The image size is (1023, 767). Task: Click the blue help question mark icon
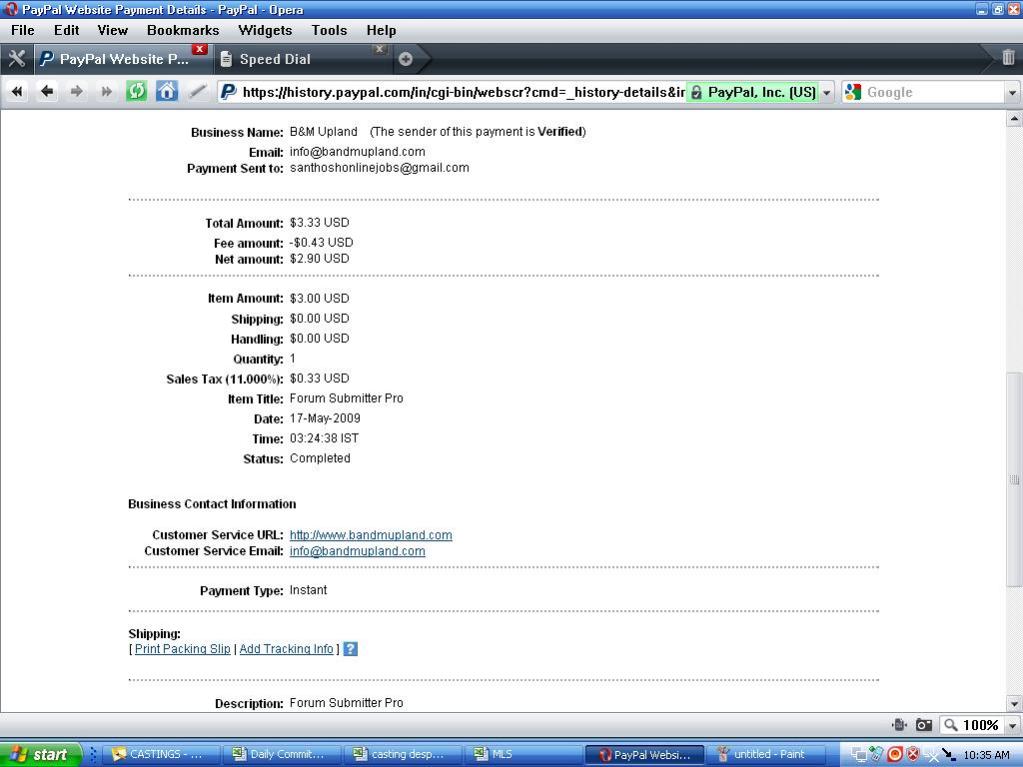coord(350,649)
